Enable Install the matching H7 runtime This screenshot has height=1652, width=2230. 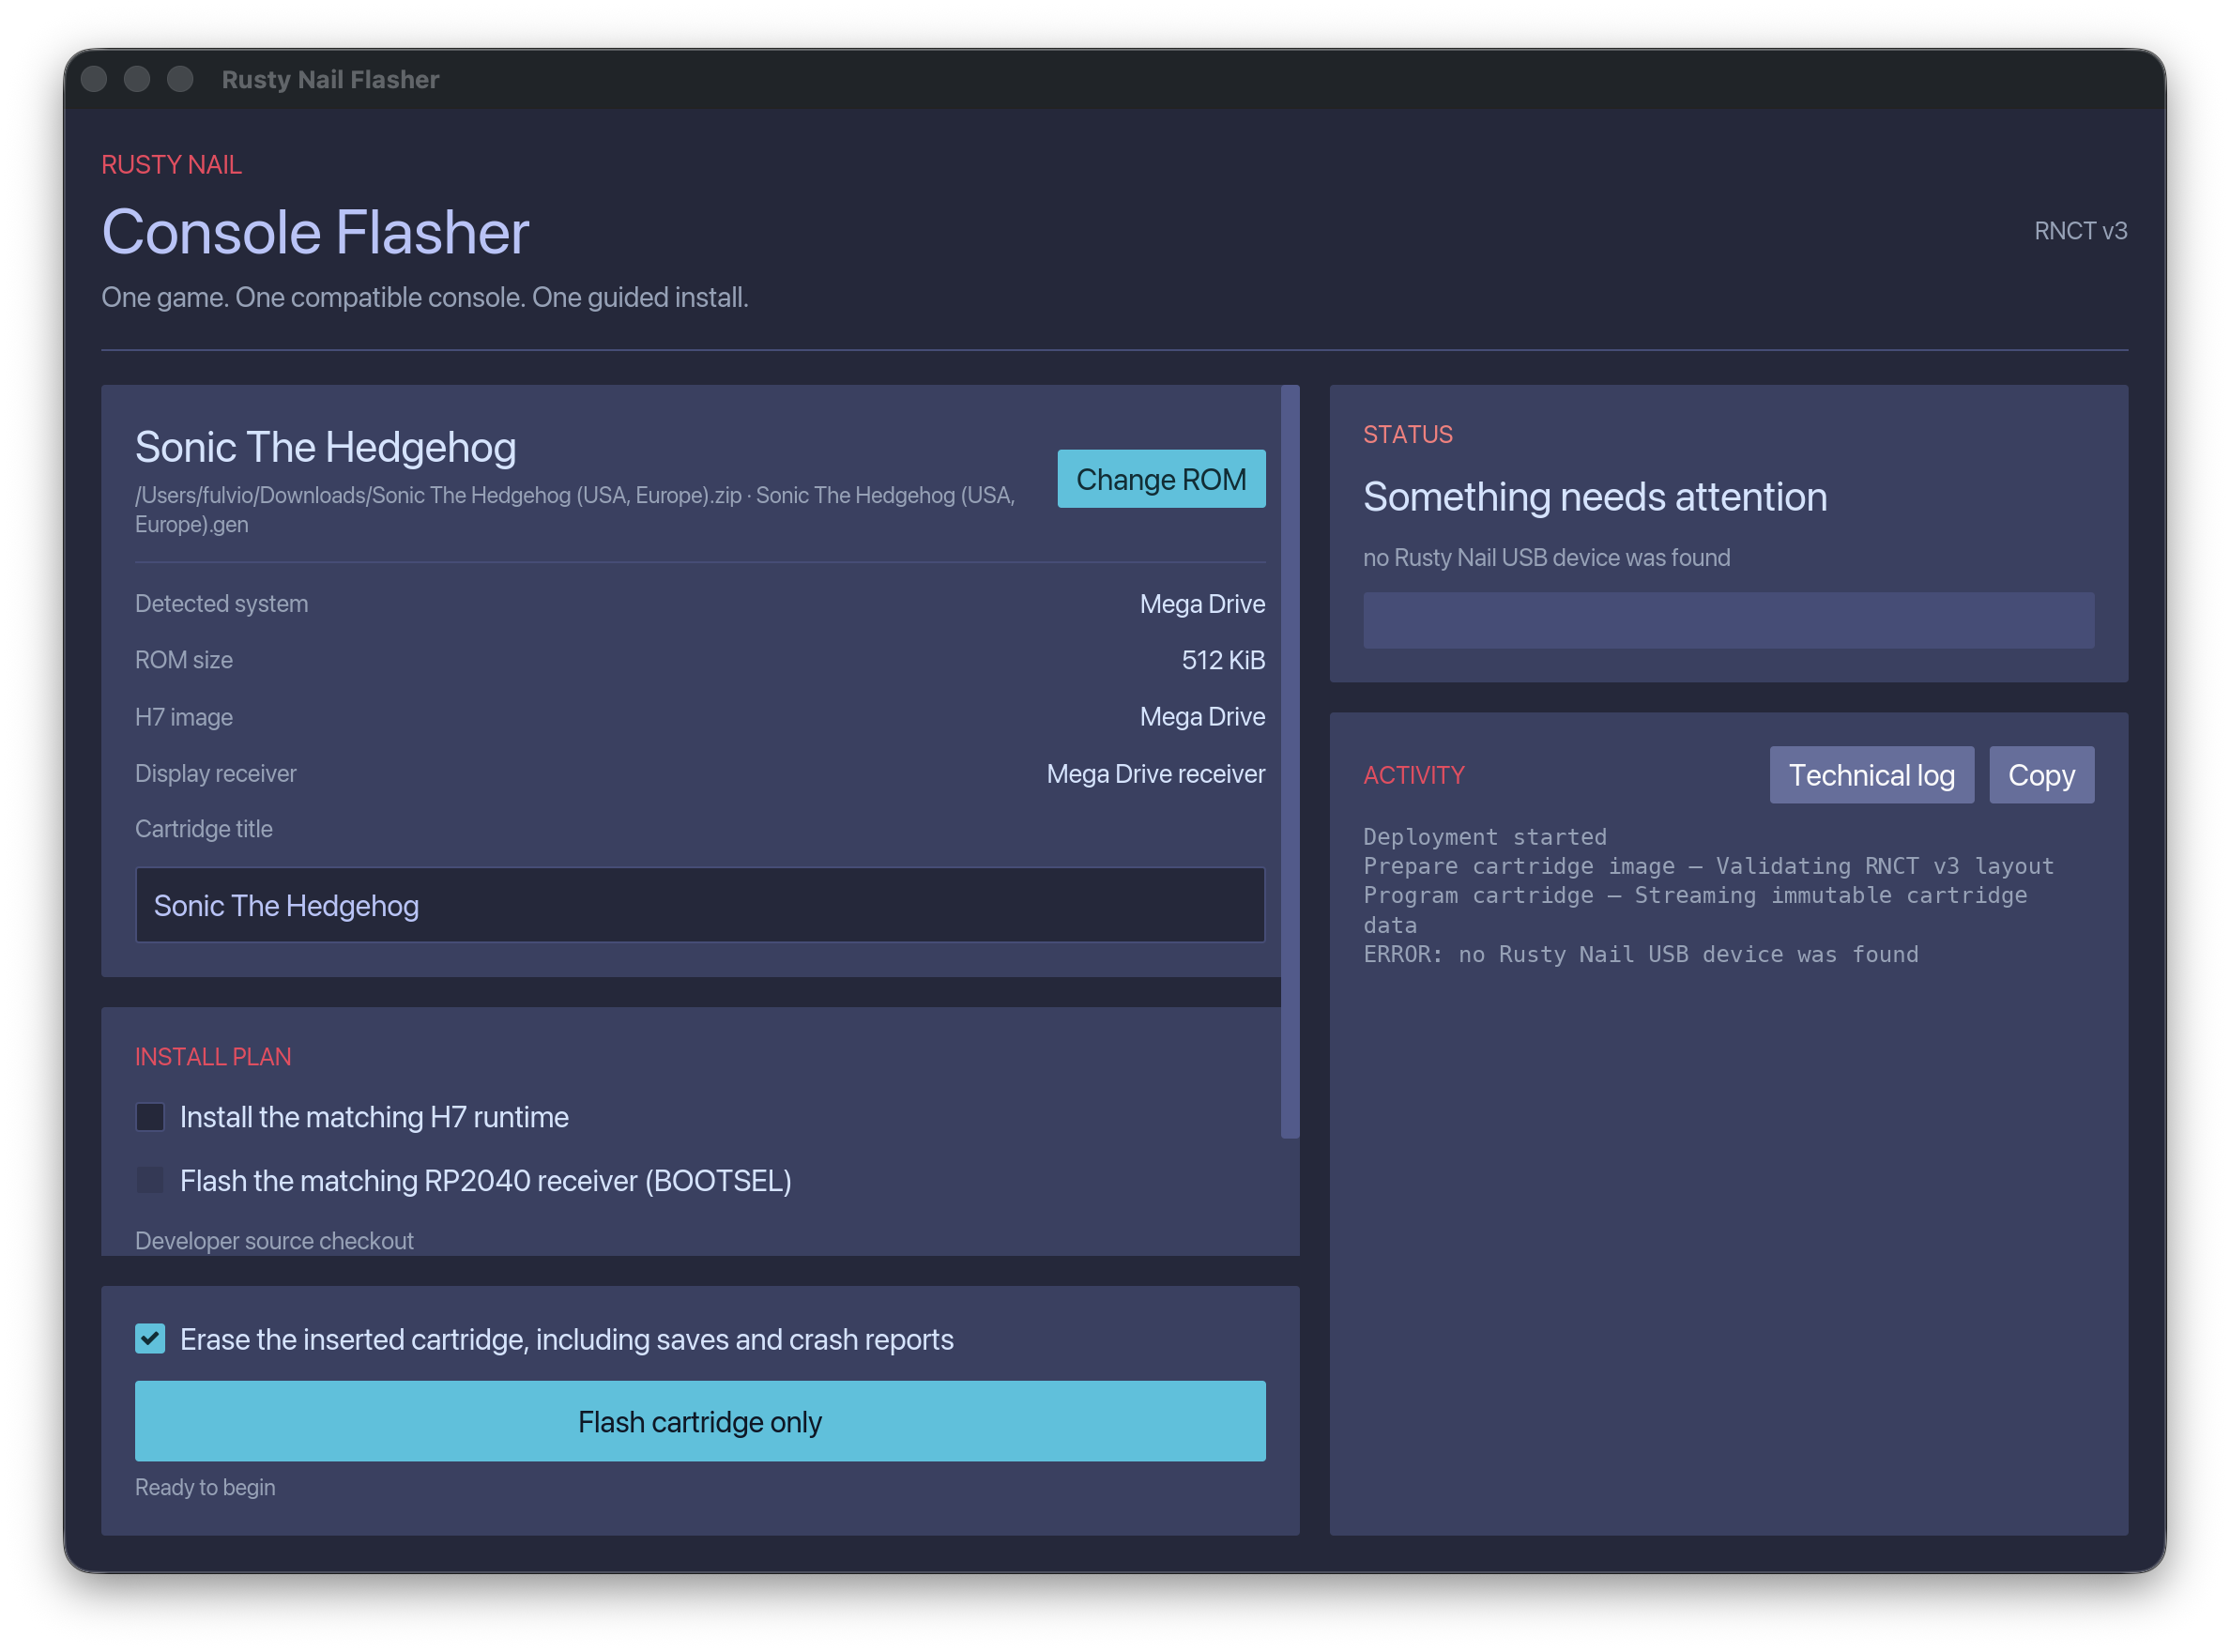point(150,1116)
